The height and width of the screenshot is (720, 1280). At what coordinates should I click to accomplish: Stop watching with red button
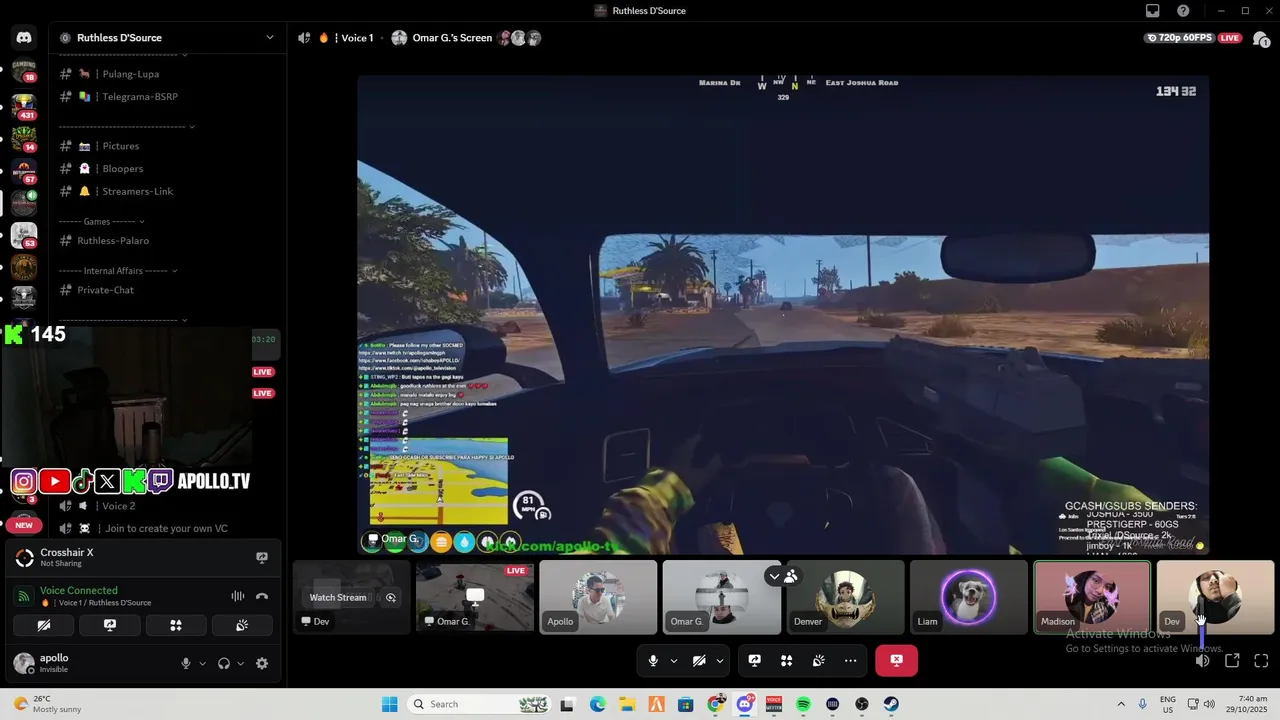896,660
